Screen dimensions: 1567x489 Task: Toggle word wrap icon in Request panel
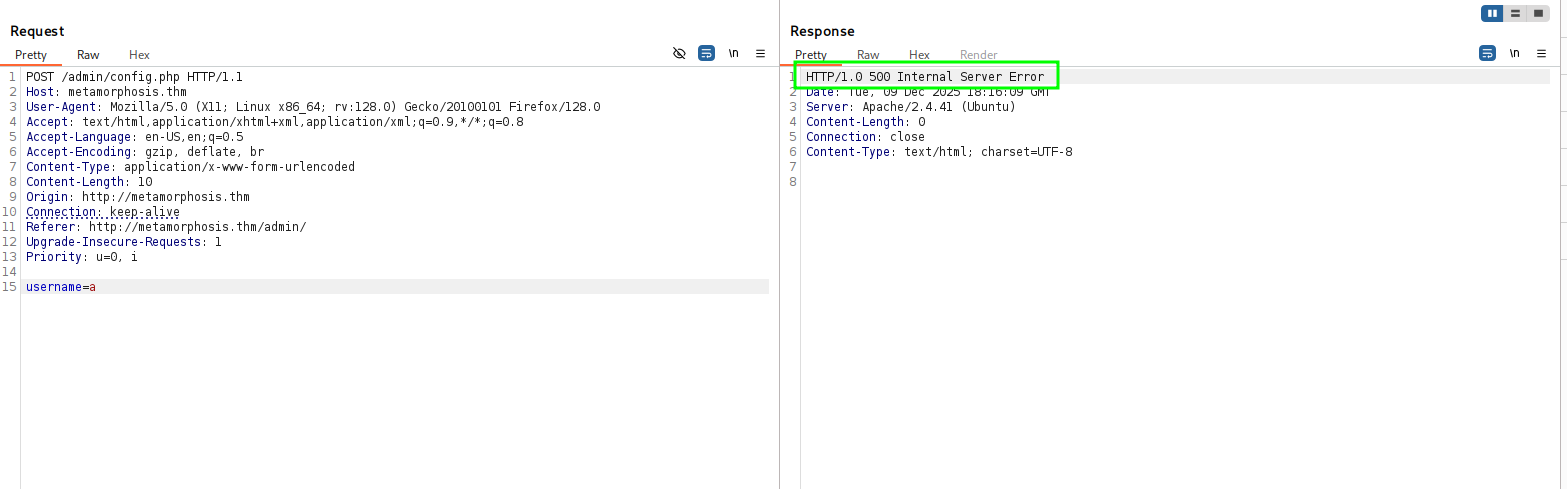tap(706, 53)
